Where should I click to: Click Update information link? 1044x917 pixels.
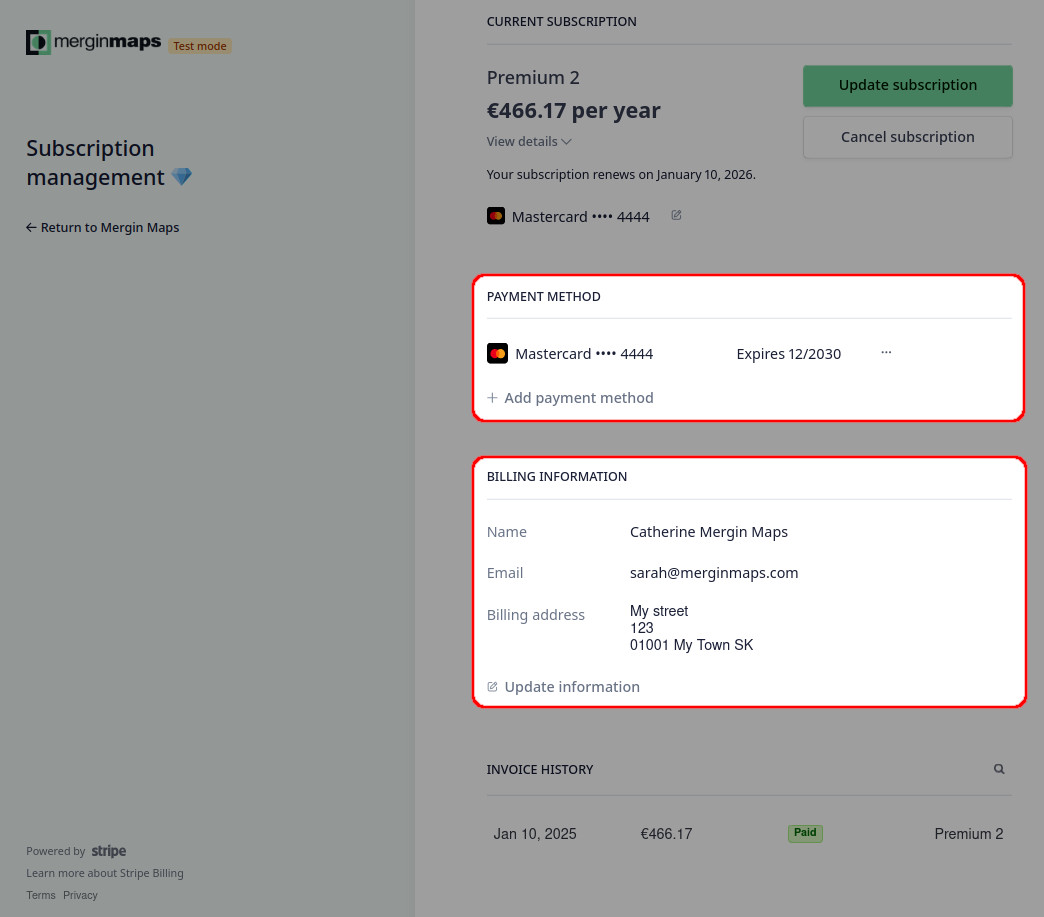(x=563, y=687)
